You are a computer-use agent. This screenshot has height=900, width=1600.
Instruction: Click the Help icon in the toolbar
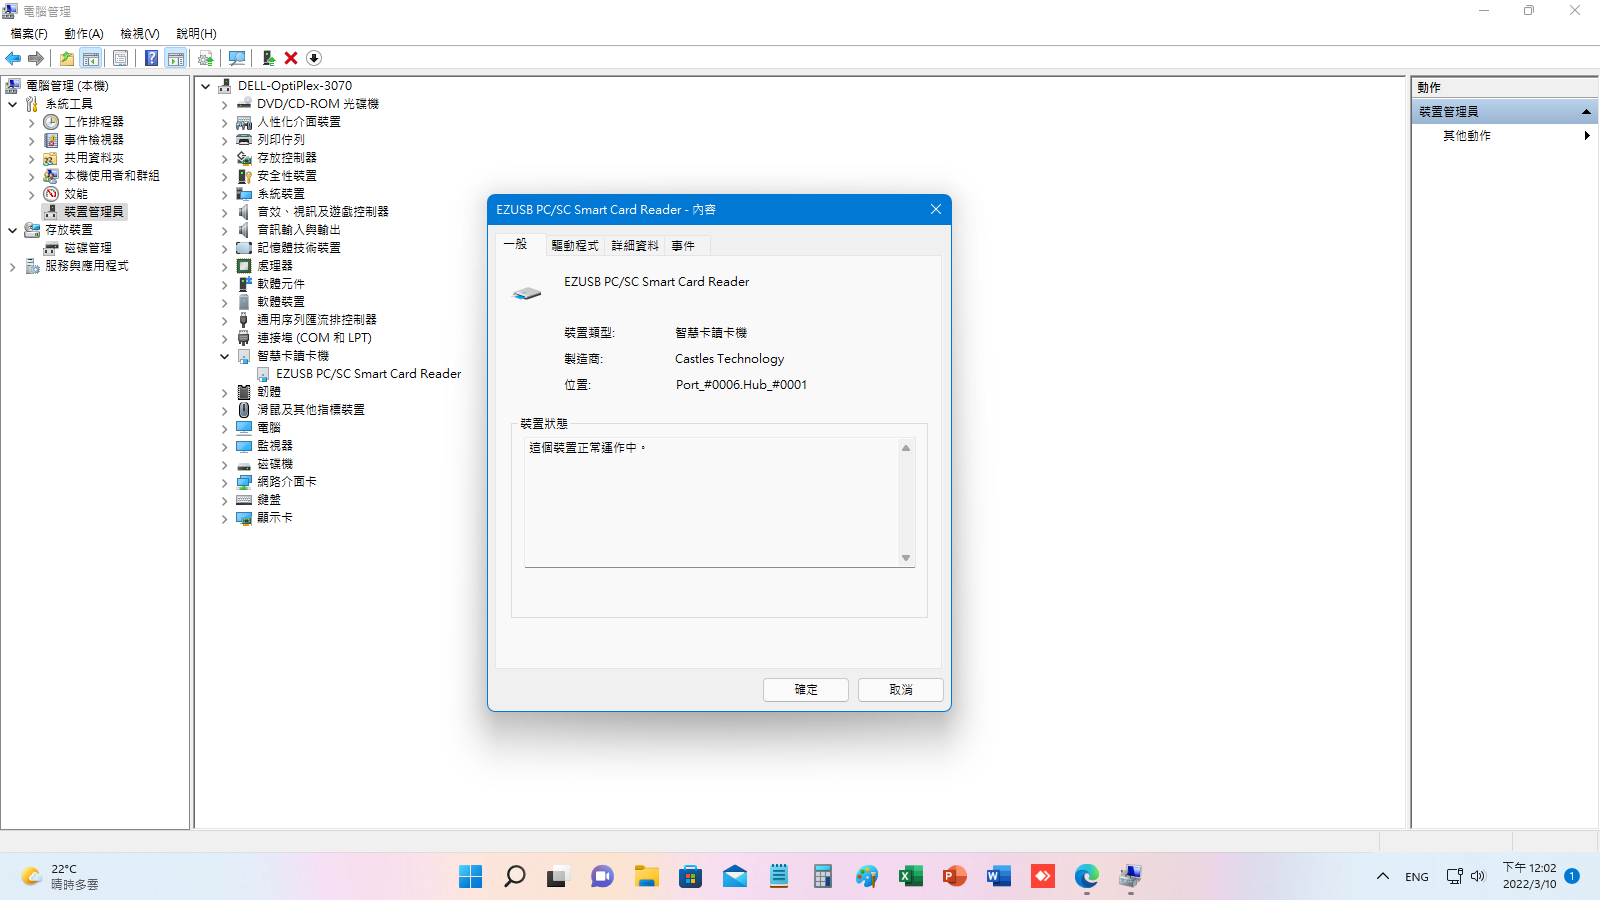[151, 58]
